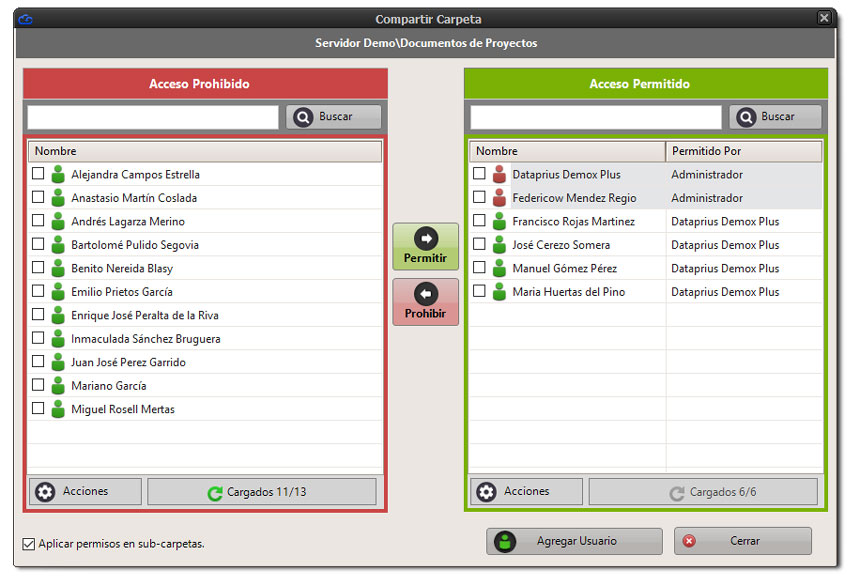
Task: Click green user icon of Alejandra Campos Estrella
Action: point(58,174)
